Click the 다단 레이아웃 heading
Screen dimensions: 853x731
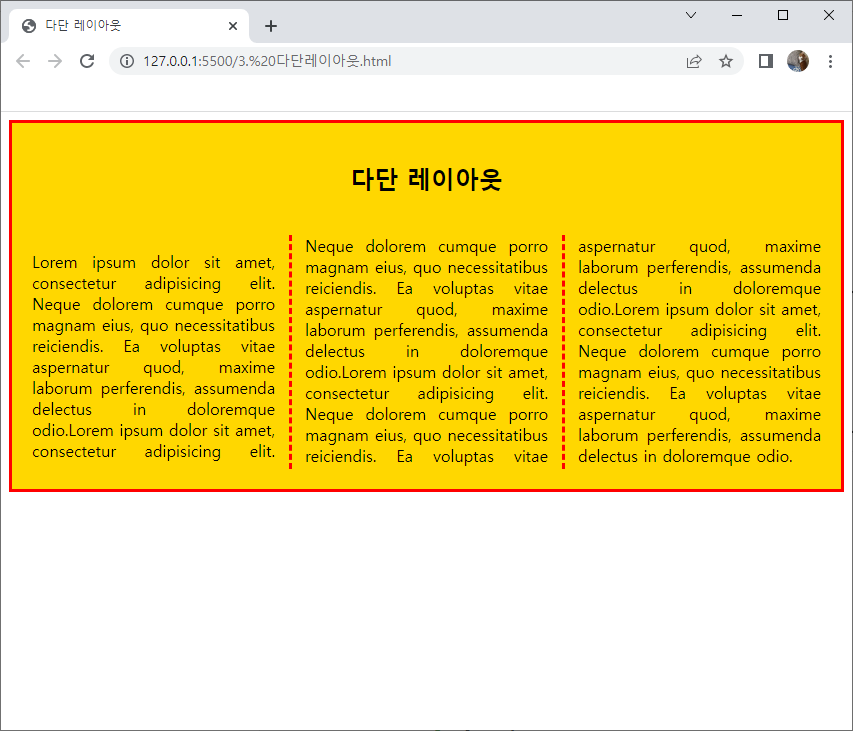coord(426,179)
